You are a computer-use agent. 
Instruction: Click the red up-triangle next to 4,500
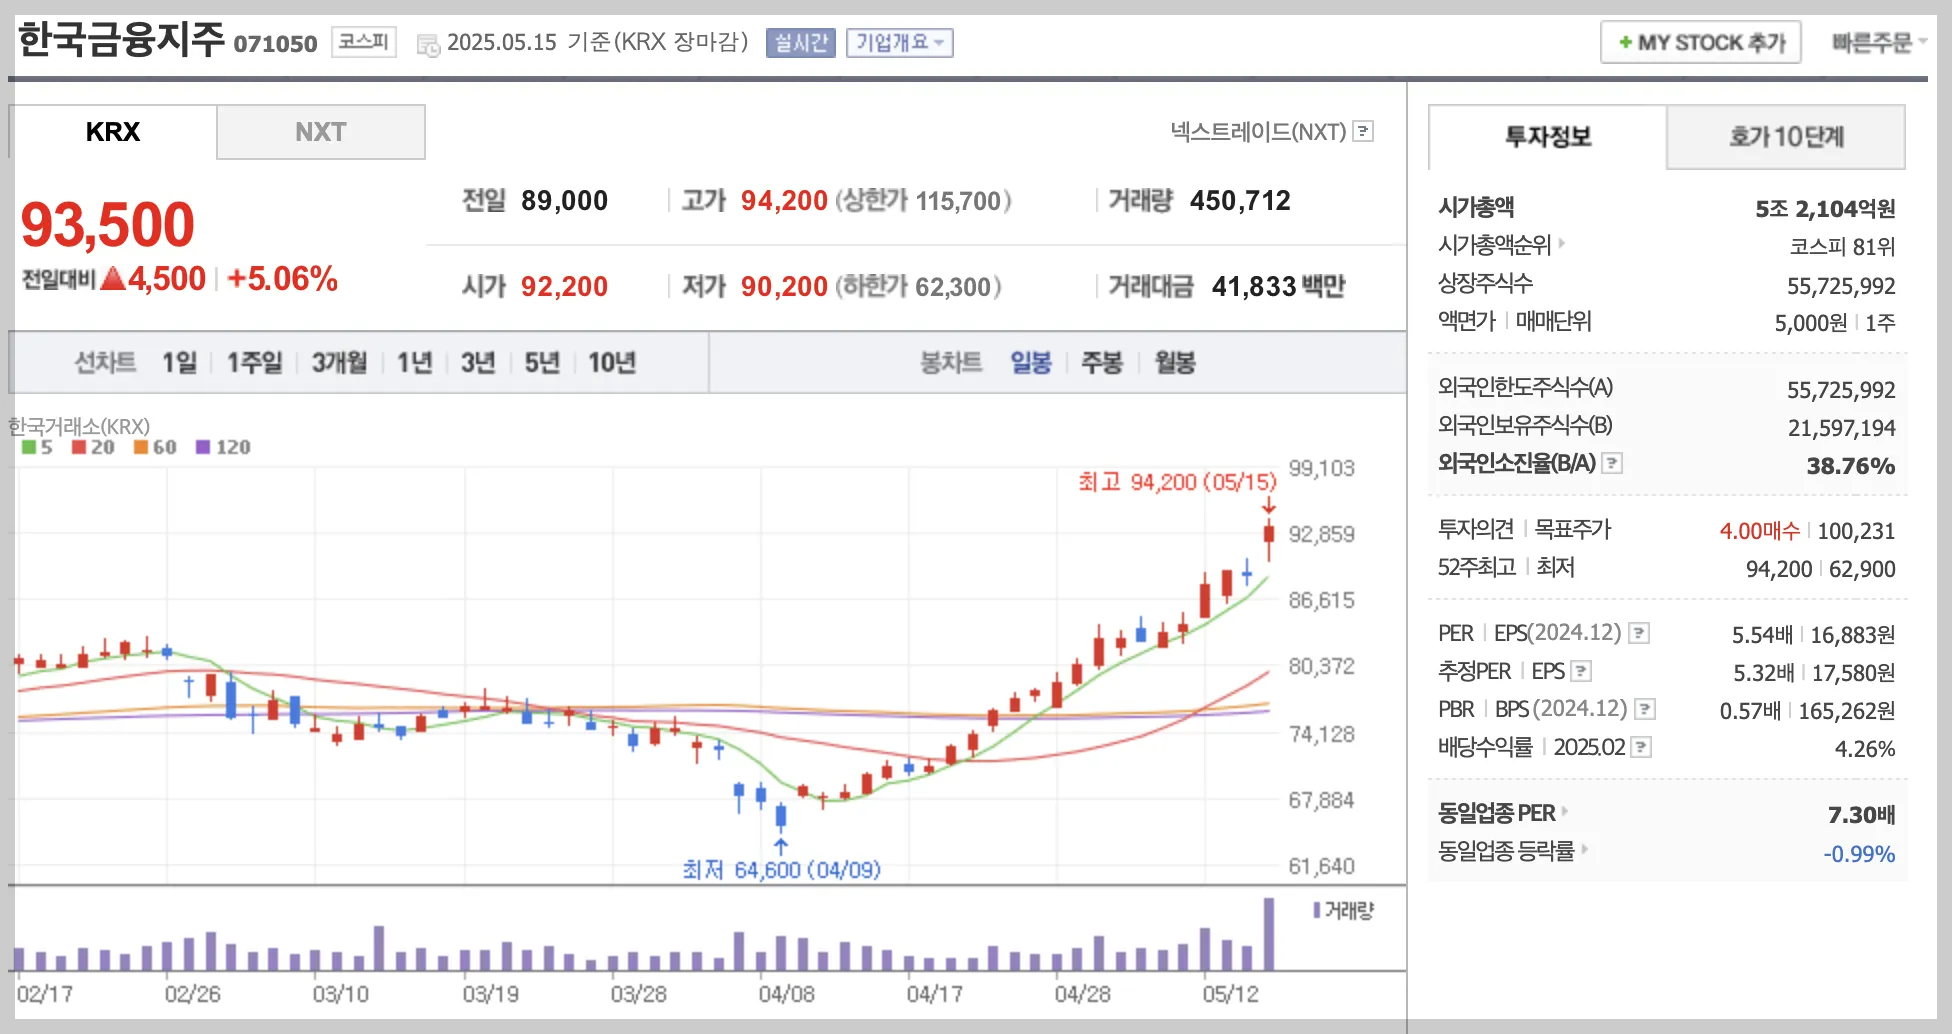[x=113, y=278]
